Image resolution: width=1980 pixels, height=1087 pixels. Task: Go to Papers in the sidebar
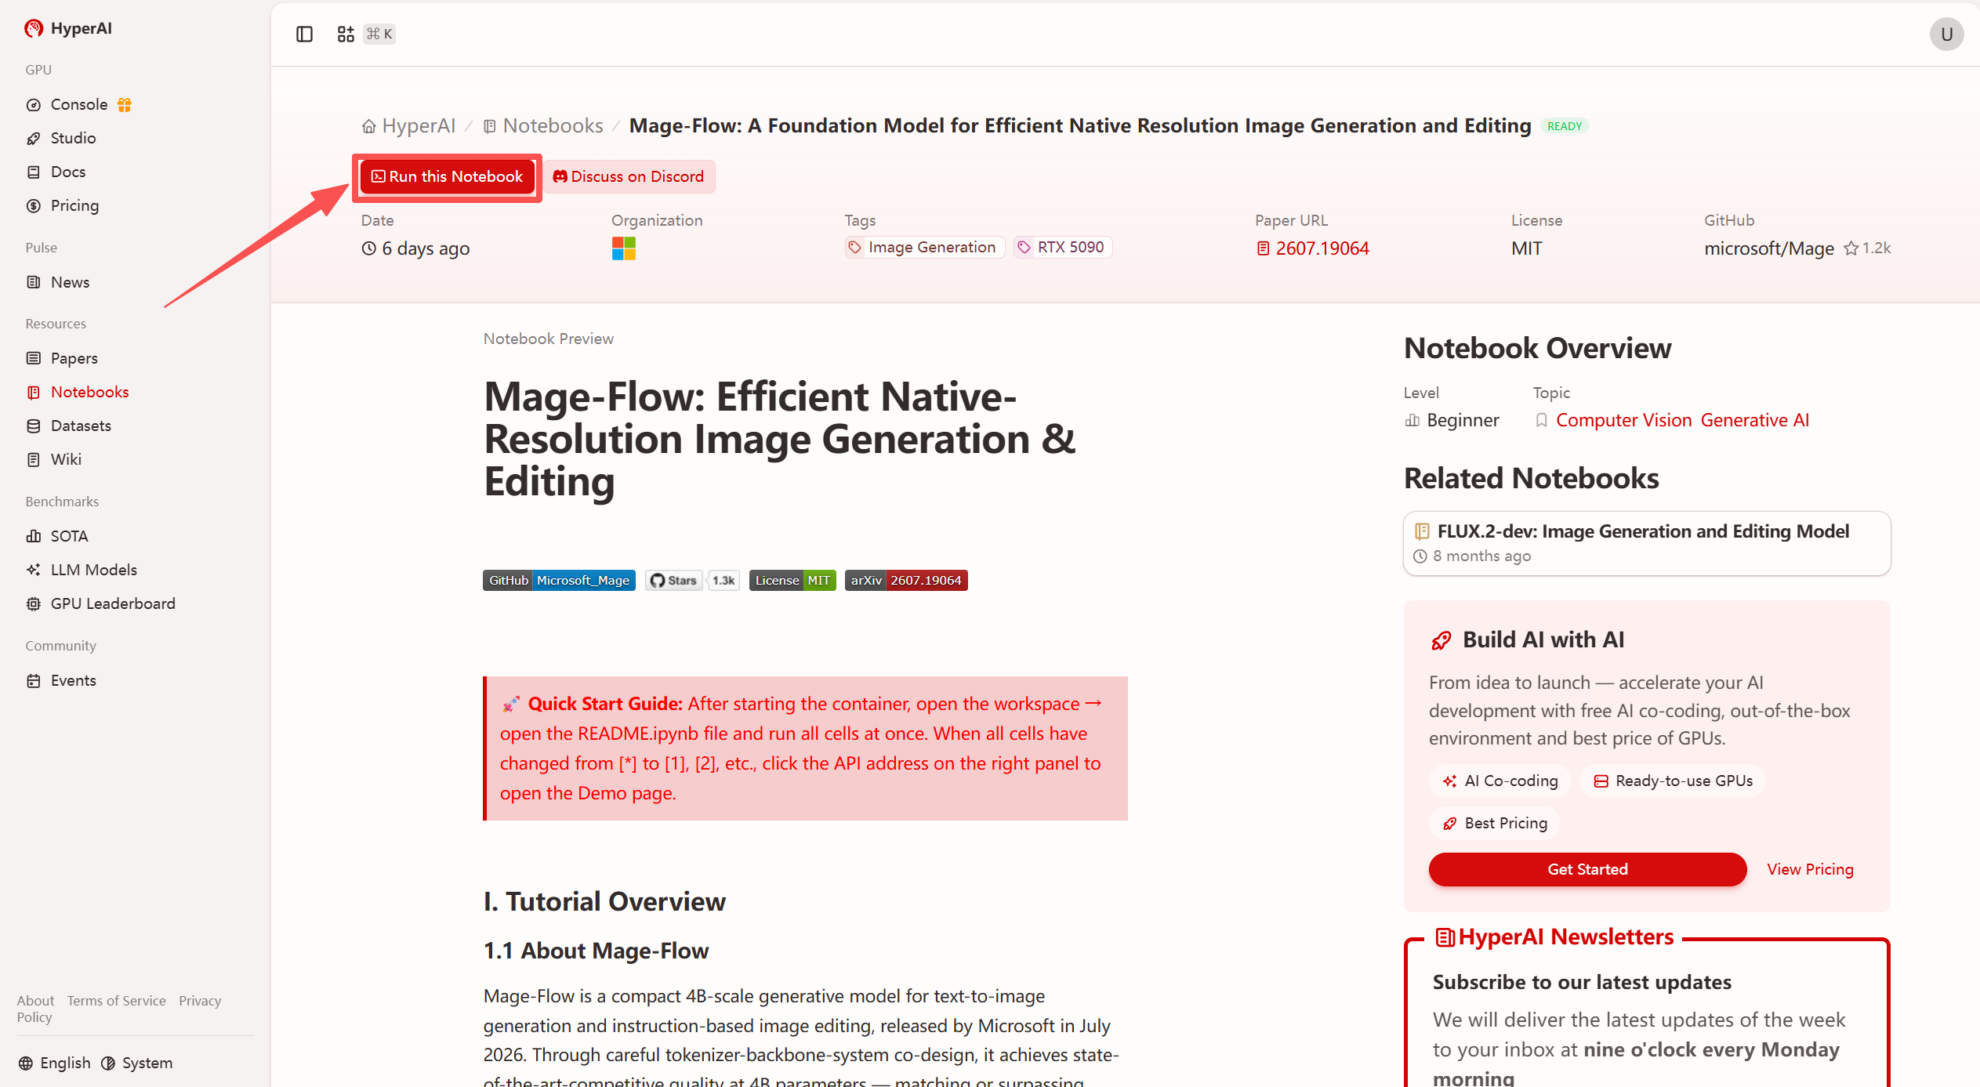[74, 358]
